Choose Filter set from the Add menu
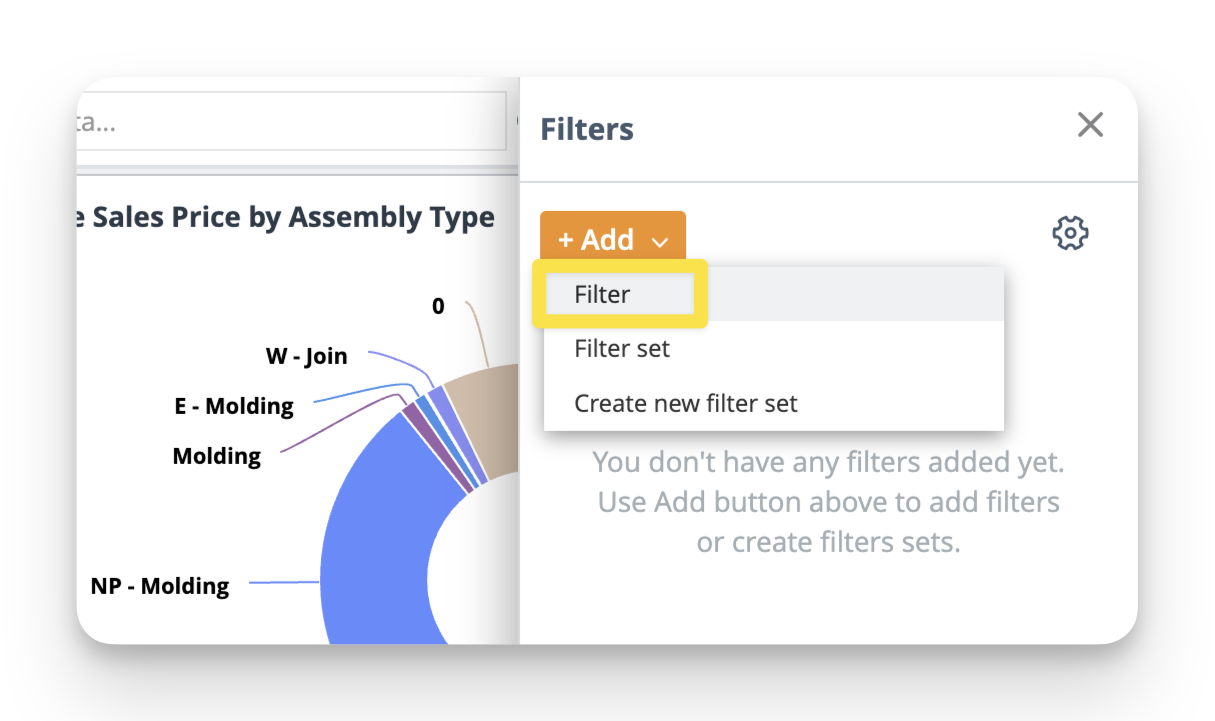Screen dimensions: 1215x721 [x=622, y=349]
